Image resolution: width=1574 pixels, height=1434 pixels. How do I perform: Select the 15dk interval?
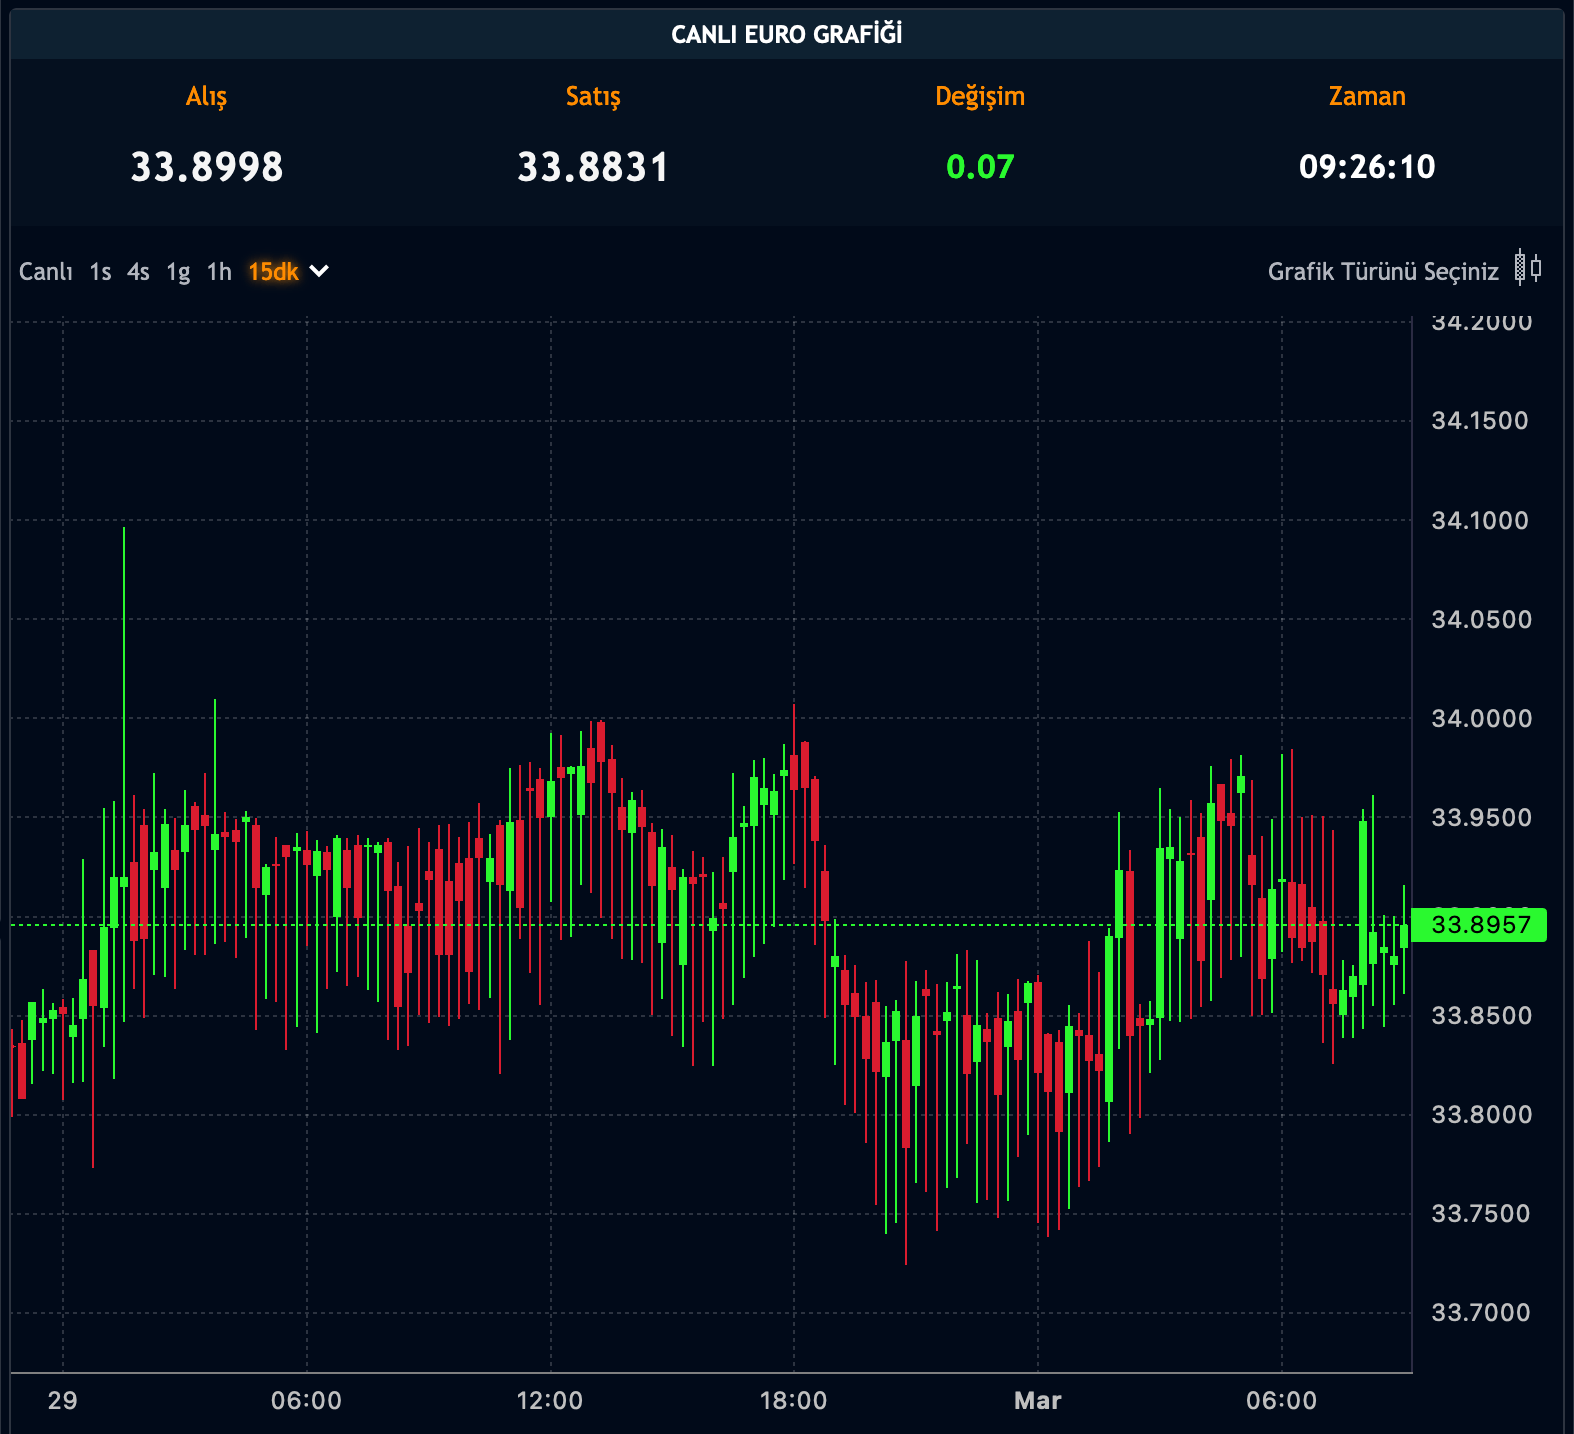click(x=273, y=272)
